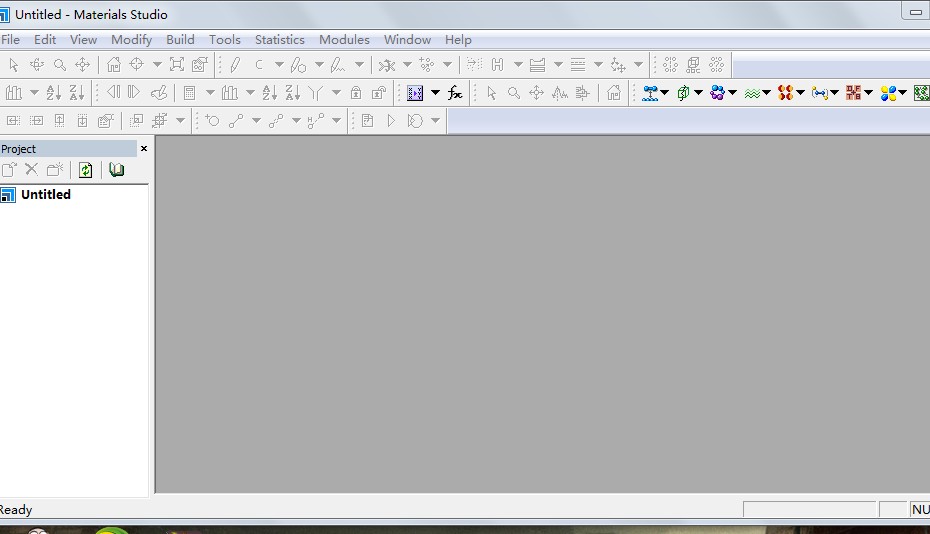Click the chart spectrum peaks icon
This screenshot has height=534, width=930.
(559, 93)
